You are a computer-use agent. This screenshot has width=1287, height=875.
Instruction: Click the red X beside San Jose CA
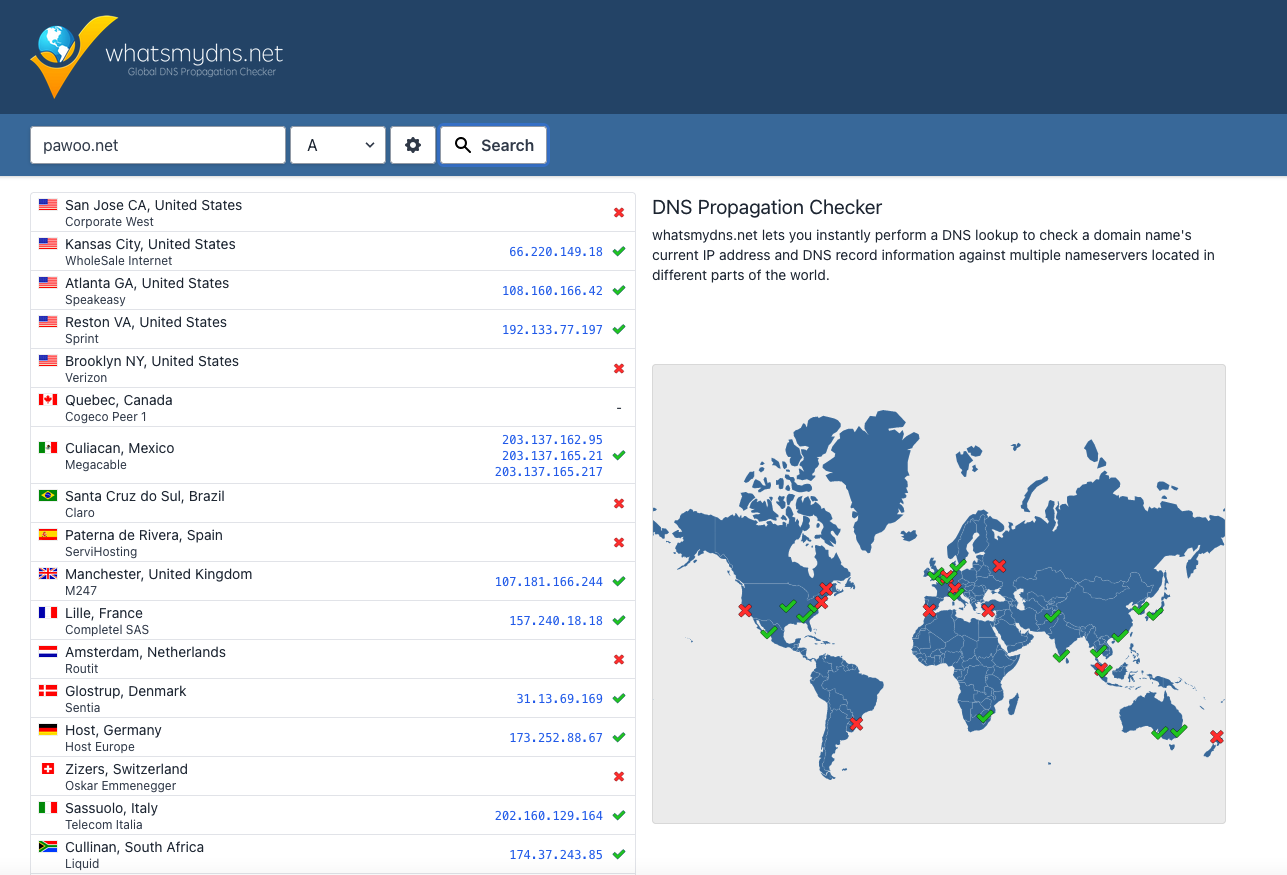[619, 213]
